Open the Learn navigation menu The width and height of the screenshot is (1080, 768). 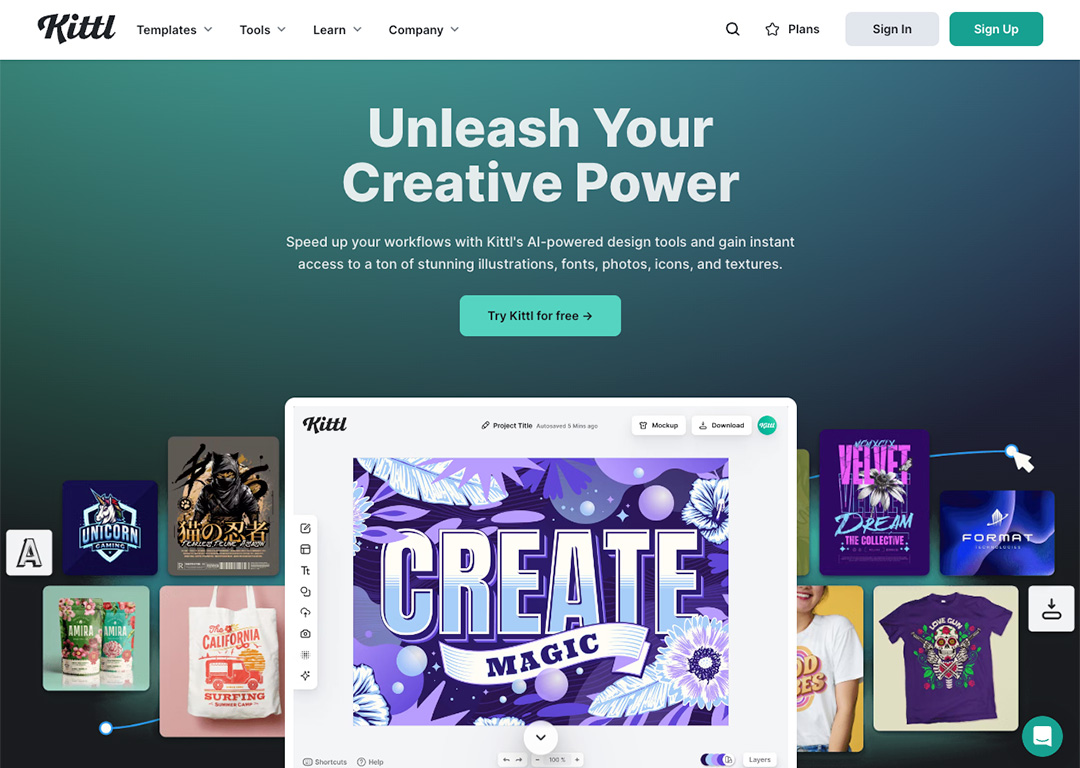tap(338, 30)
